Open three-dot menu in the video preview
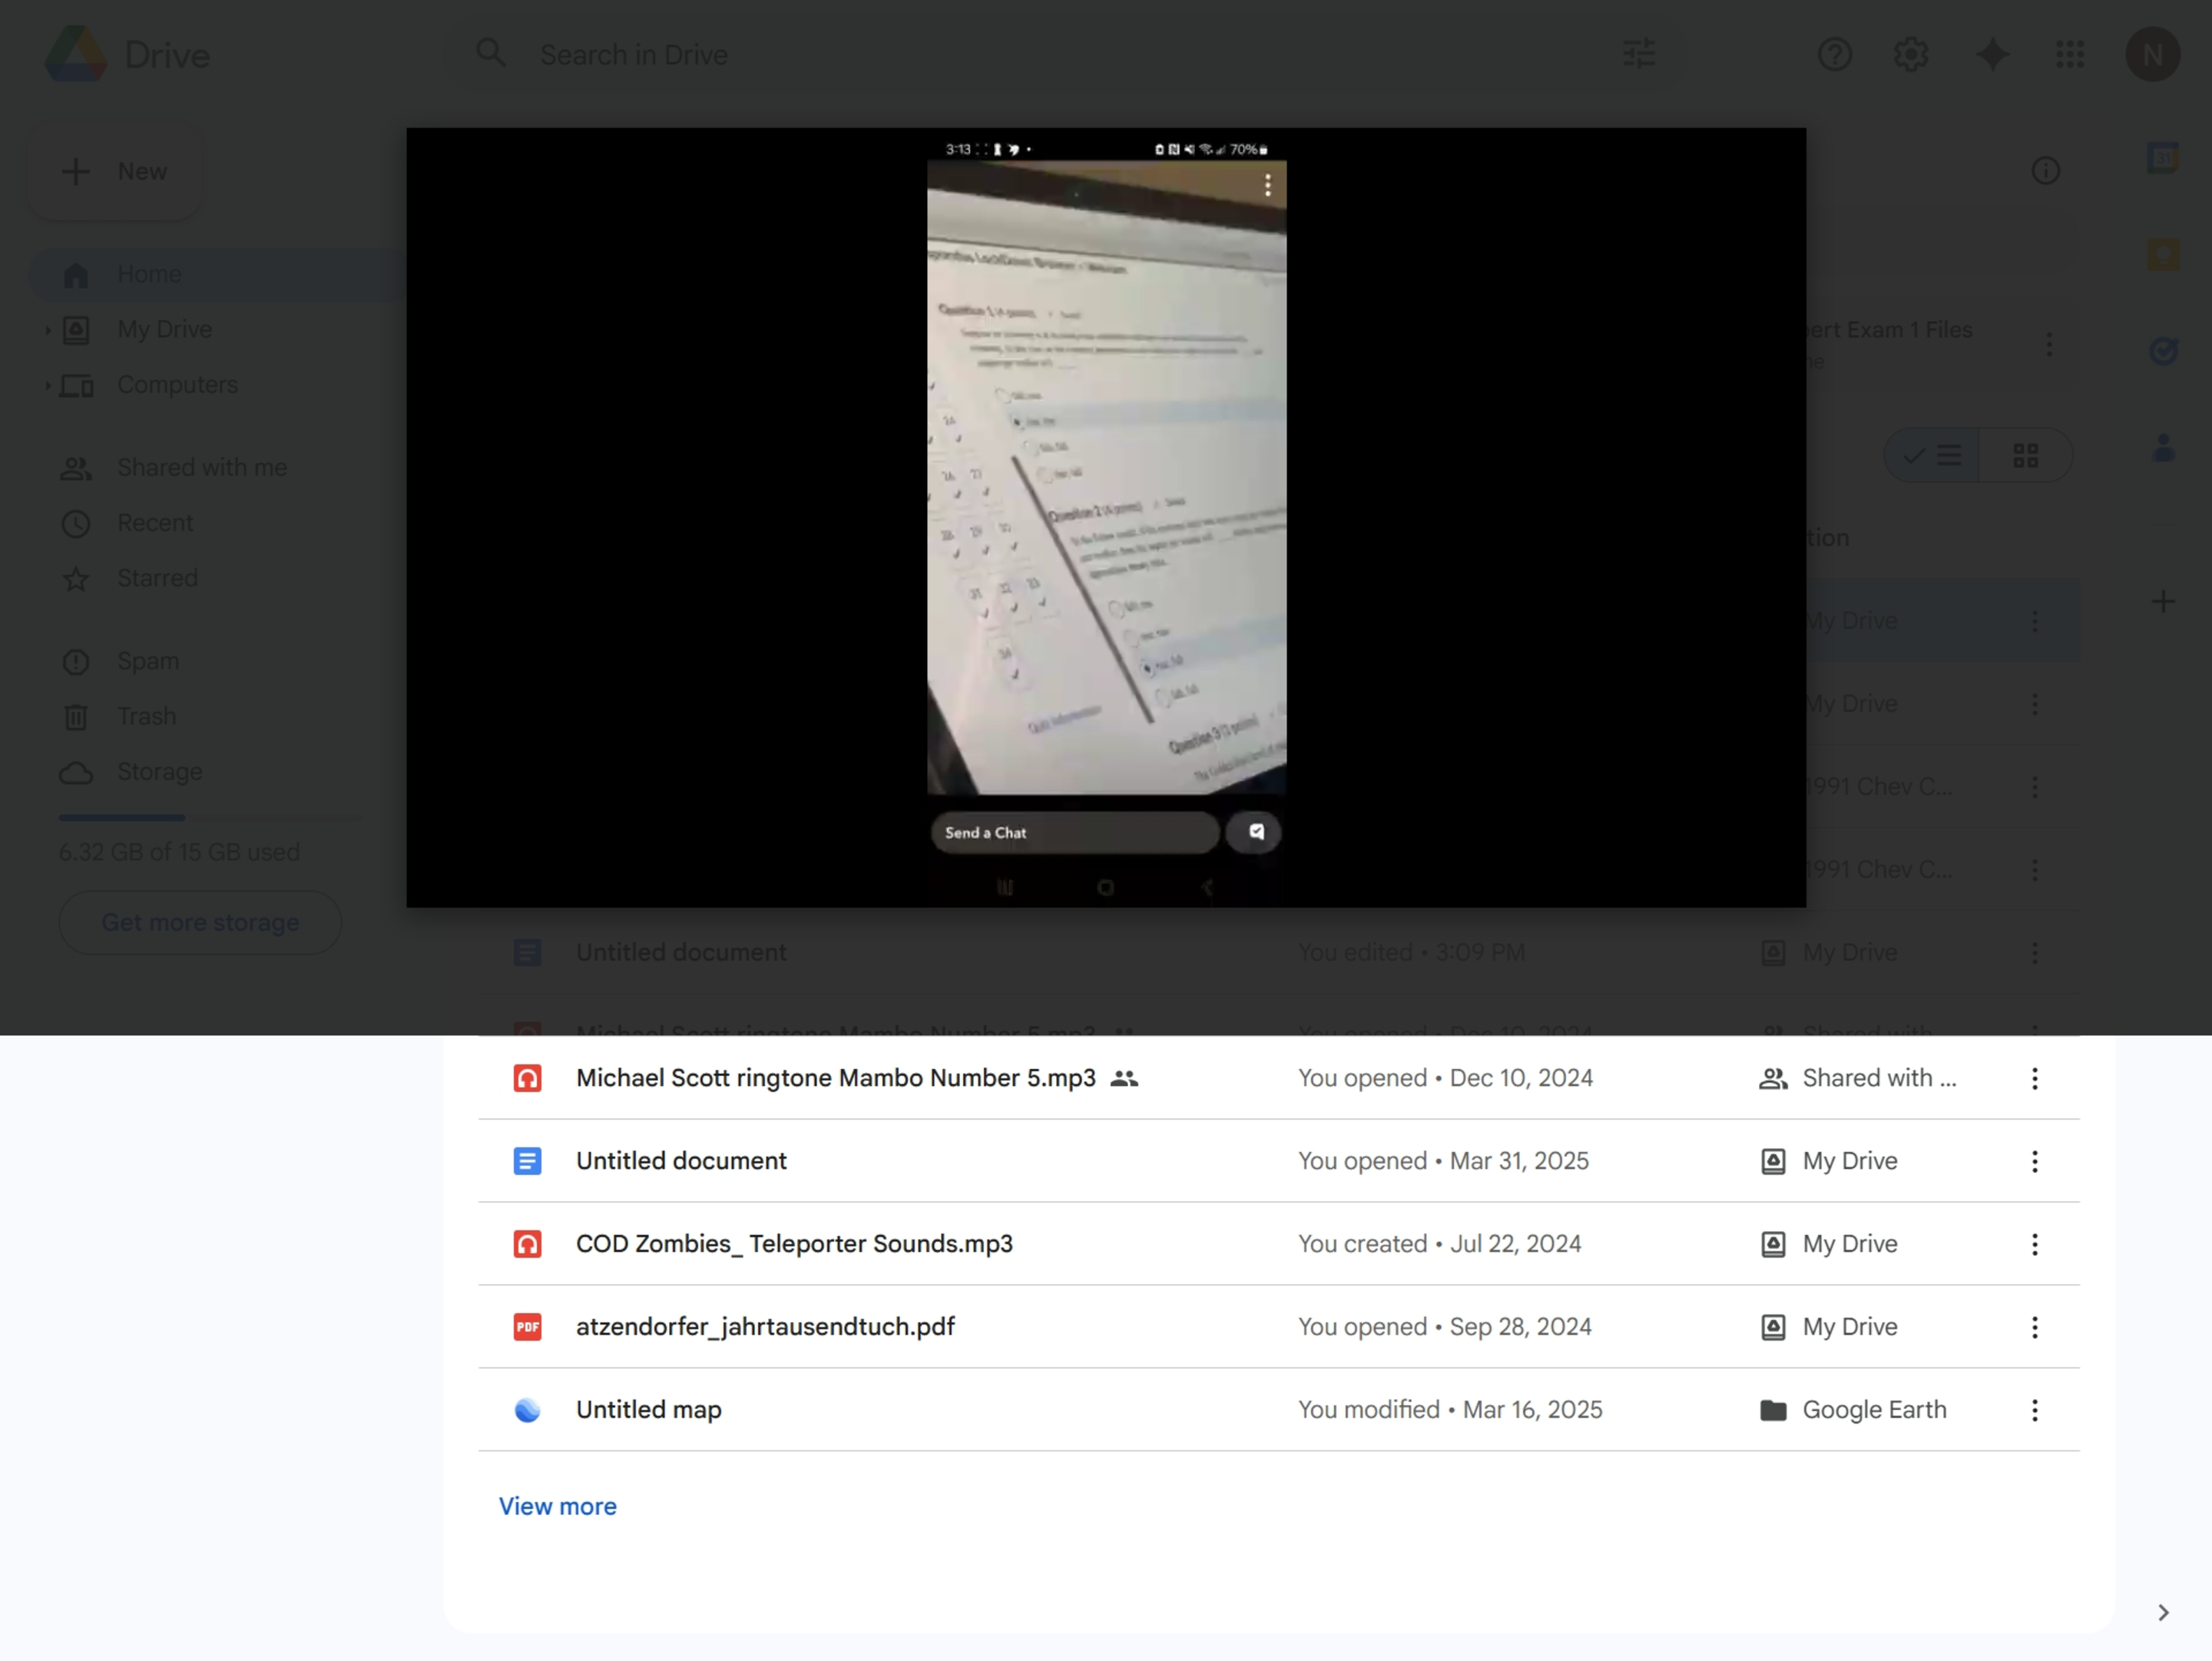 click(x=1267, y=185)
